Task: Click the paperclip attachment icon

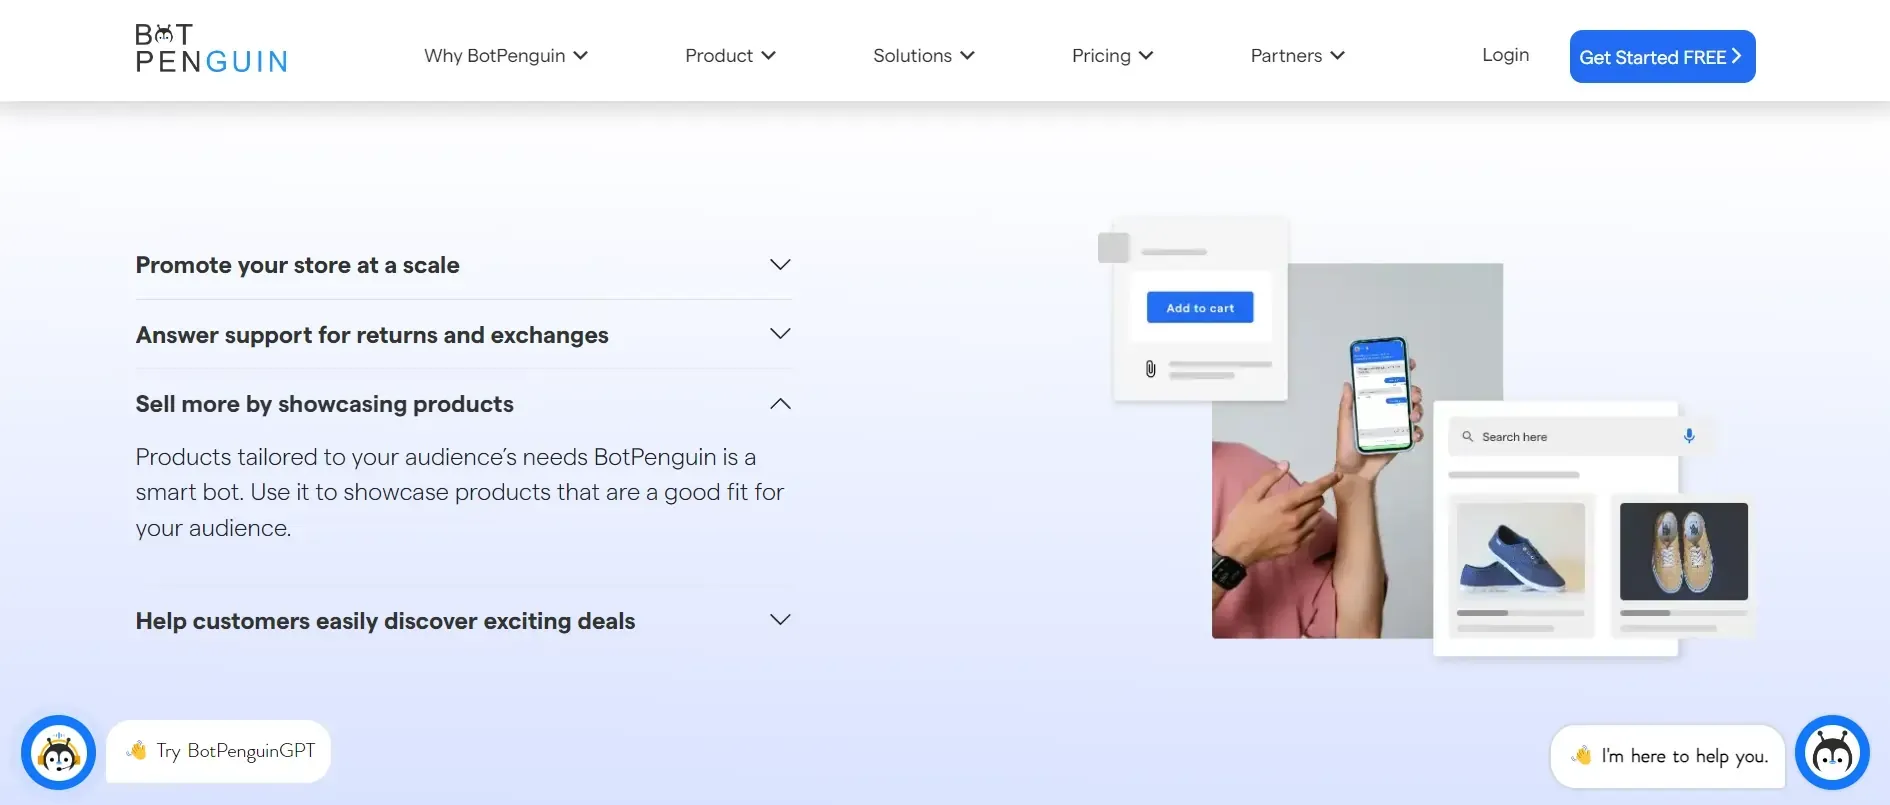Action: point(1150,369)
